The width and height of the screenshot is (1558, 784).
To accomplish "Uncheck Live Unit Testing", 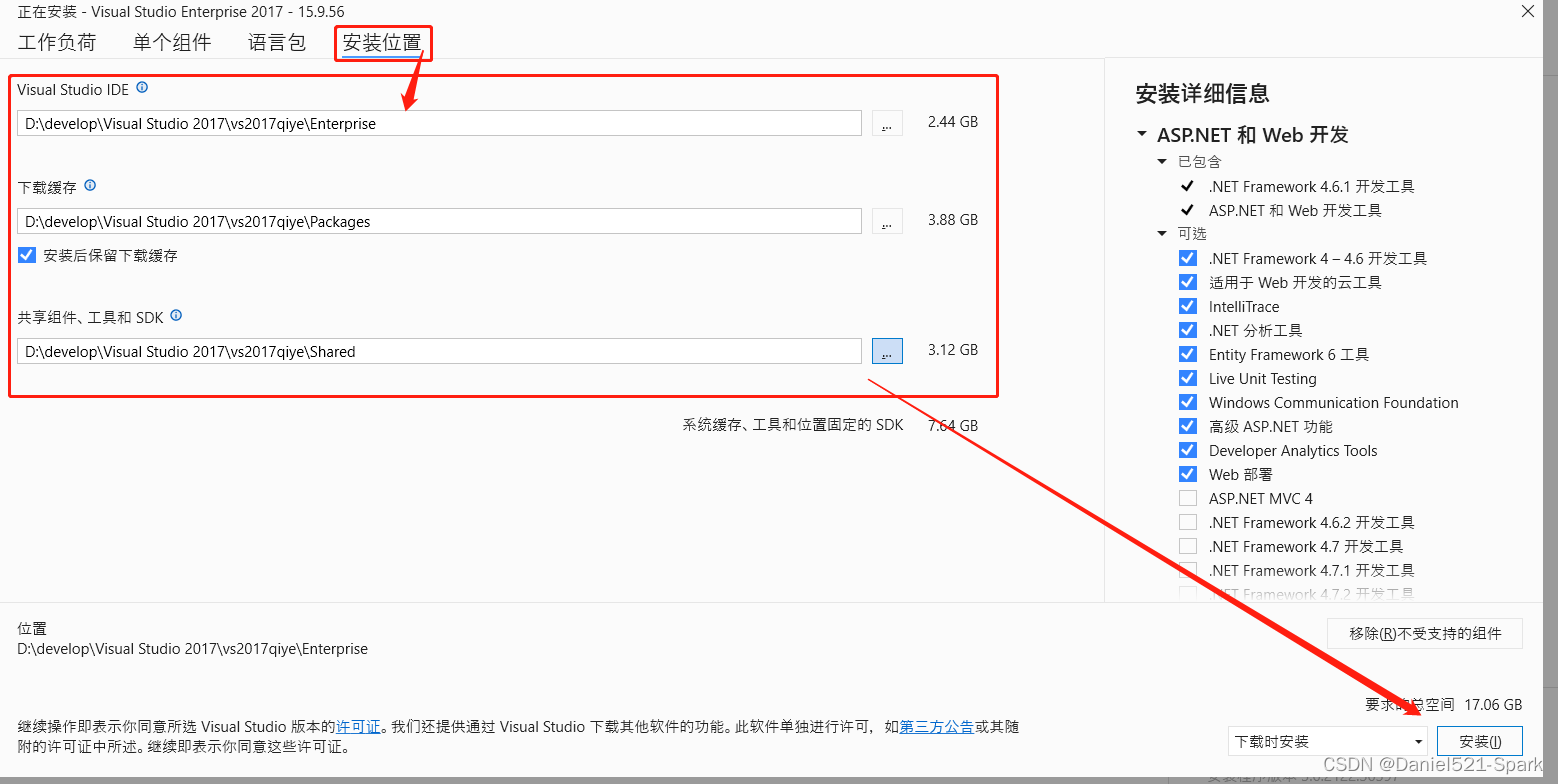I will 1188,378.
